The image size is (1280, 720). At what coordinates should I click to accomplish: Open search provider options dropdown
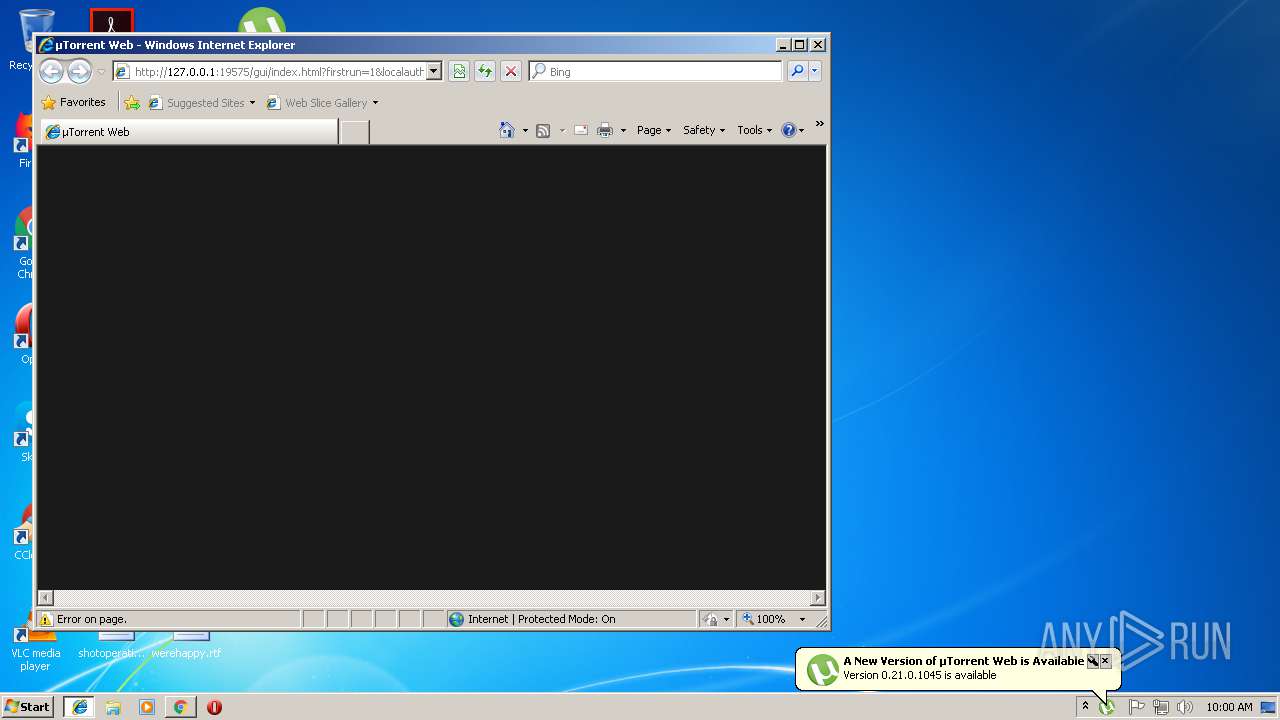click(815, 71)
